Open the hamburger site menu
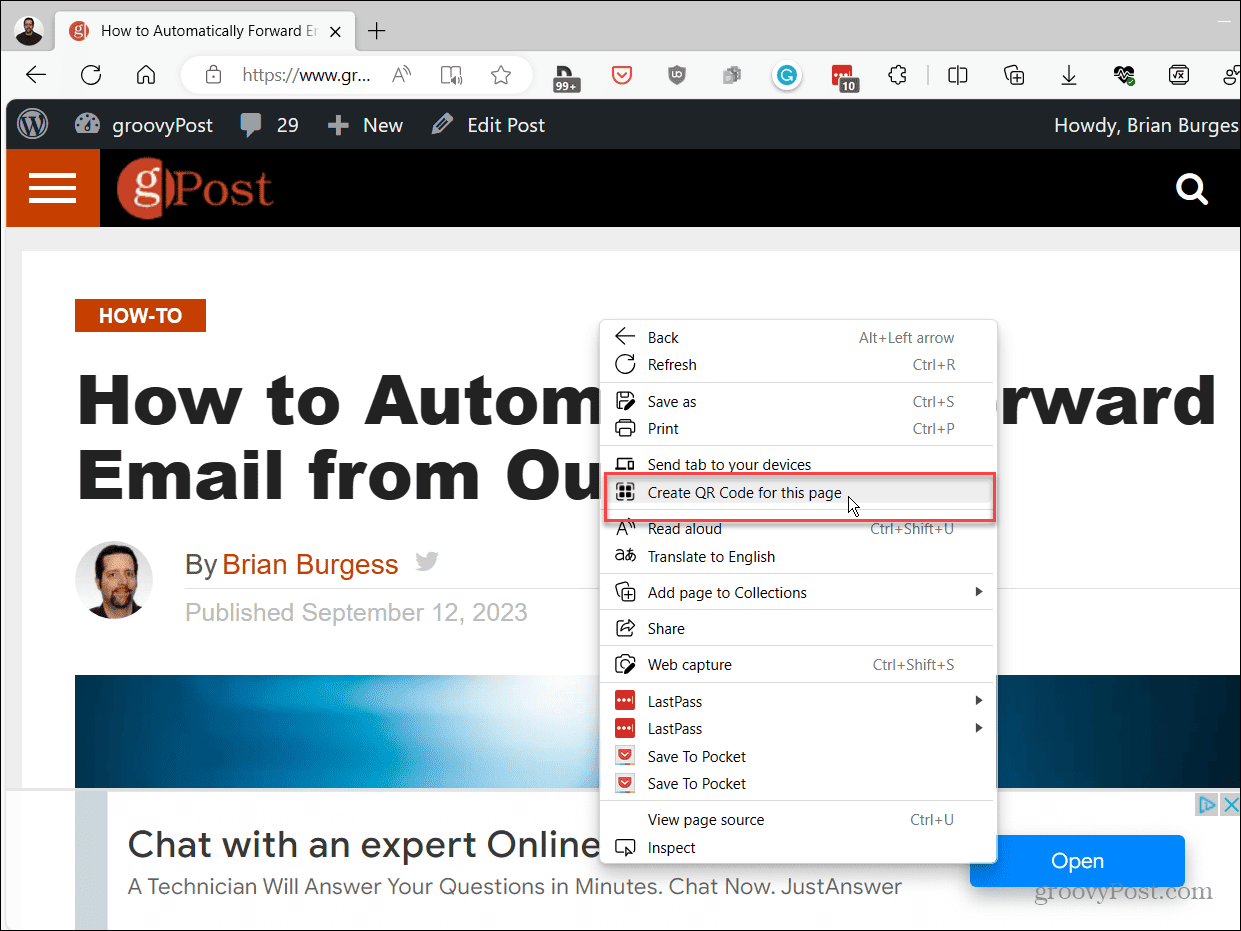 [53, 188]
